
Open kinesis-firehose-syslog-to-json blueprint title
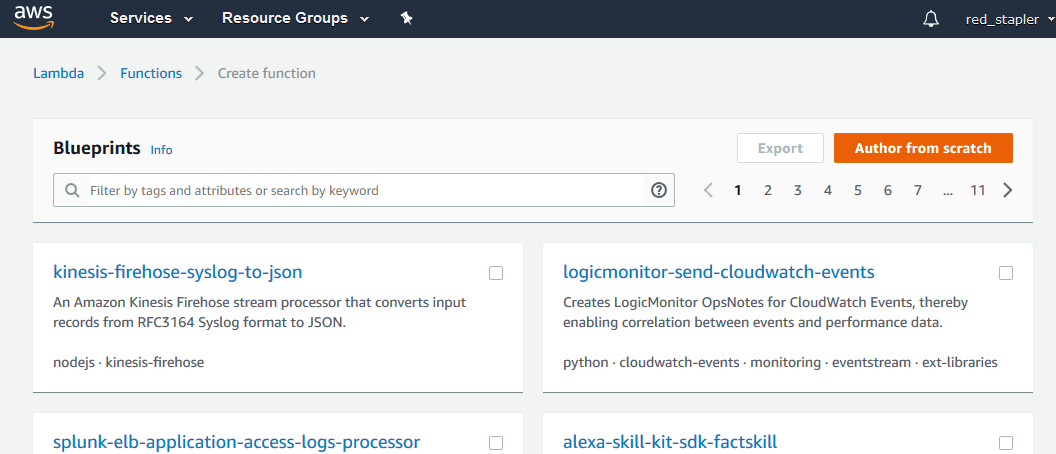[178, 272]
